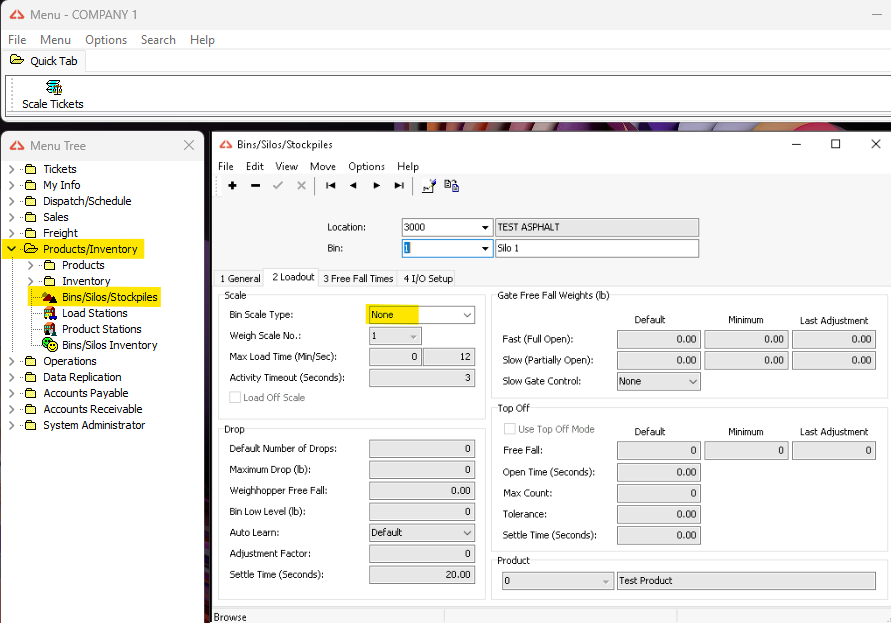Switch to the 1 General tab
Image resolution: width=891 pixels, height=623 pixels.
(x=240, y=279)
